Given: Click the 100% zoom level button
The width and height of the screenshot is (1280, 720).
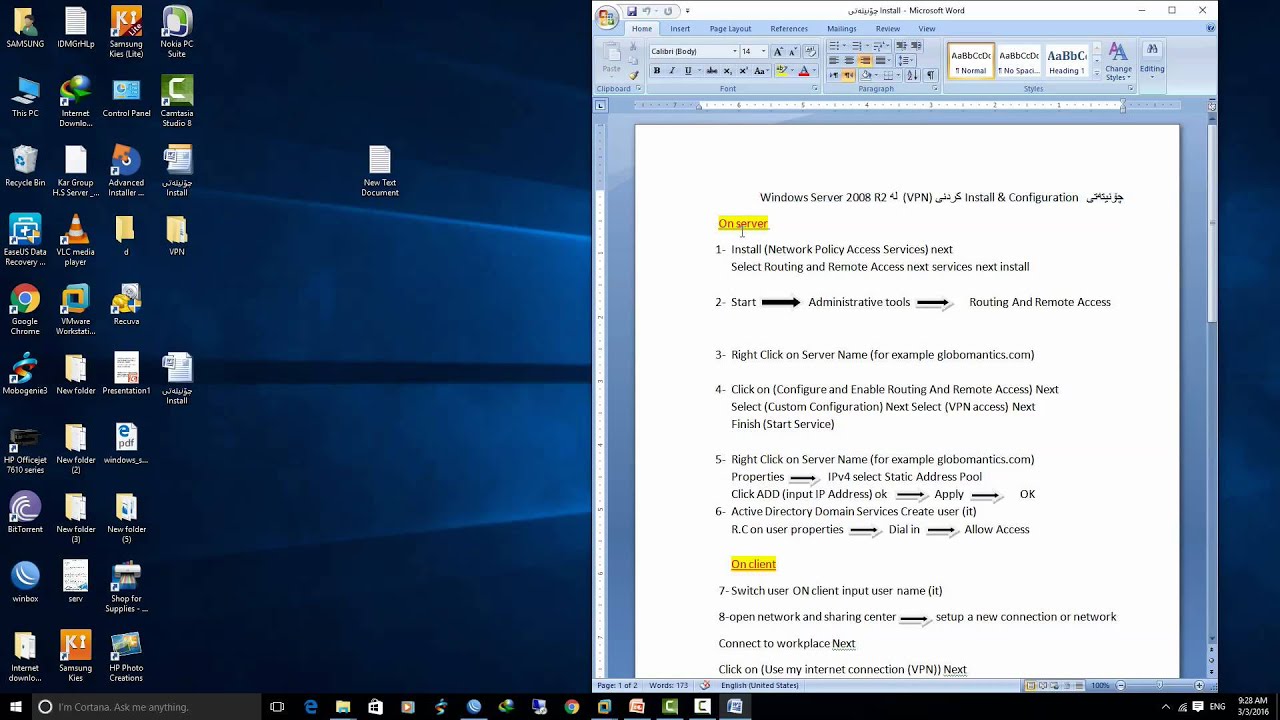Looking at the screenshot, I should coord(1100,685).
